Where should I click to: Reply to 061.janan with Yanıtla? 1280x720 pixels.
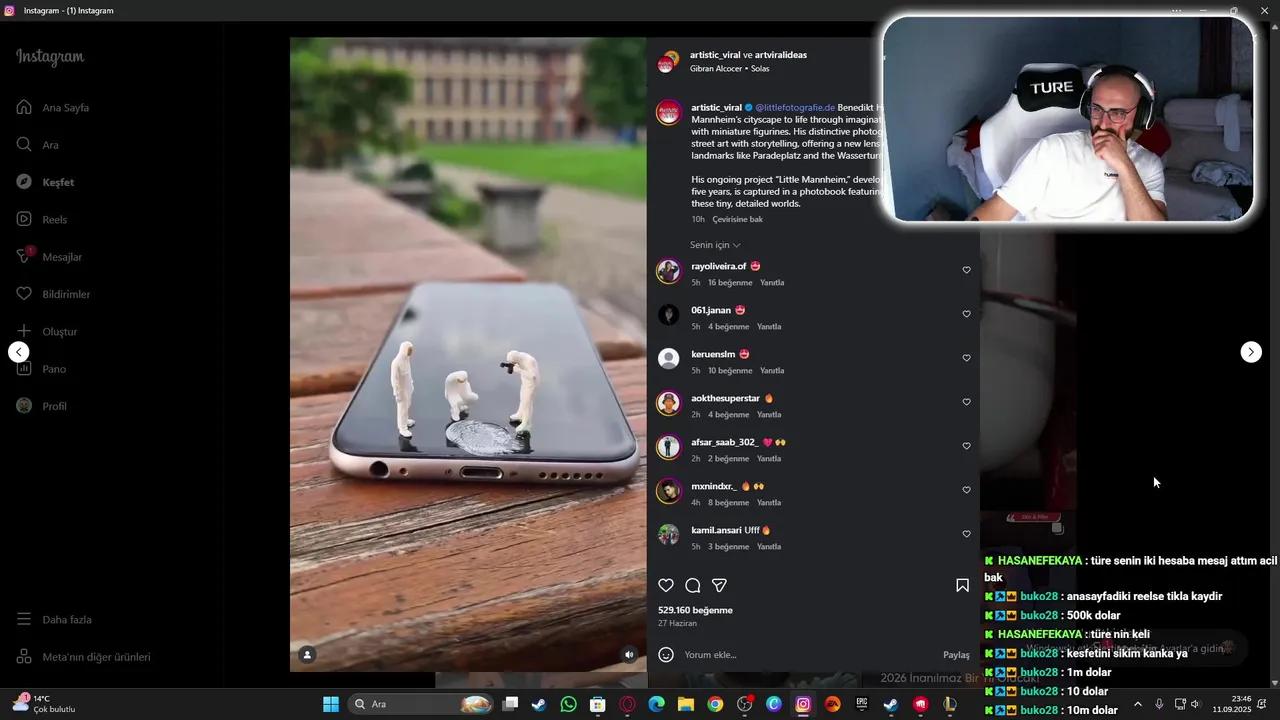coord(769,327)
